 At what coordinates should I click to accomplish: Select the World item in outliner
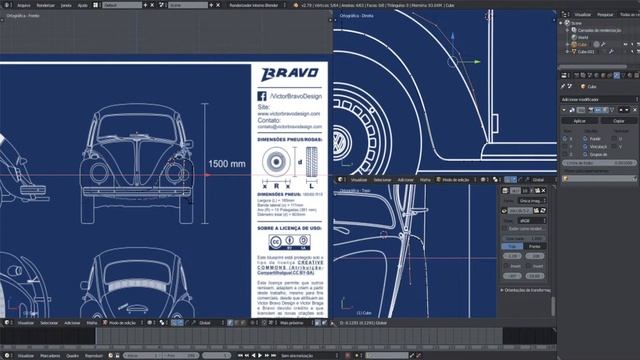click(583, 37)
